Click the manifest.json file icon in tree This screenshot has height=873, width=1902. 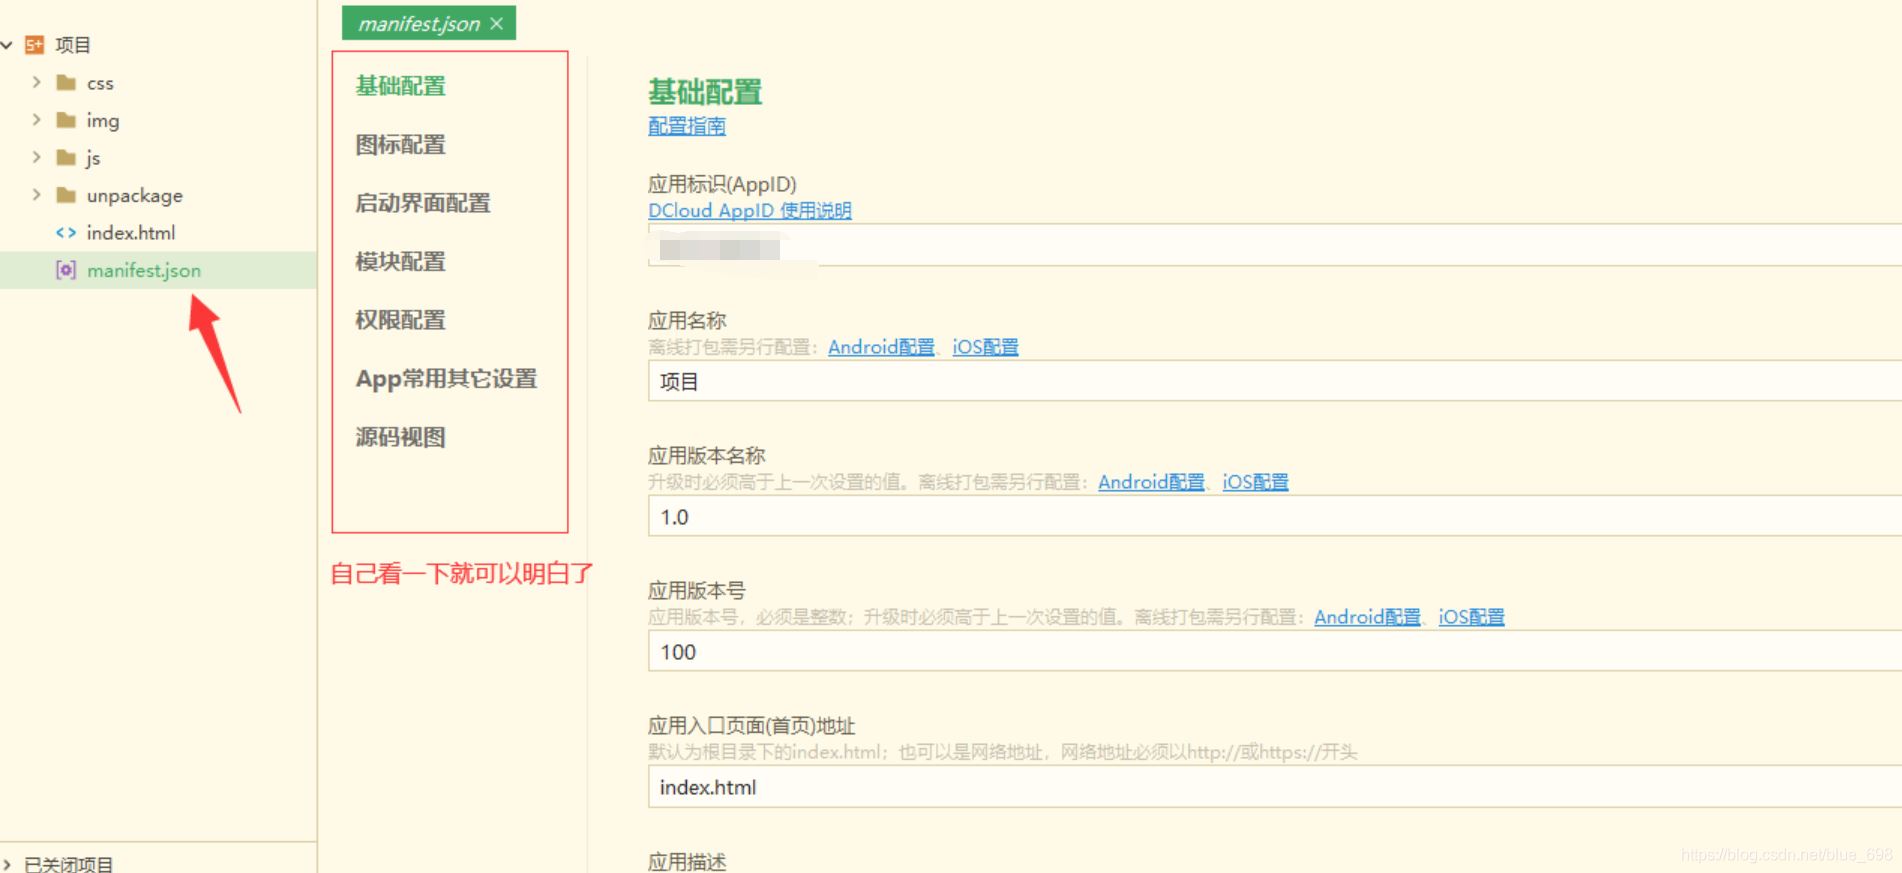[x=66, y=270]
